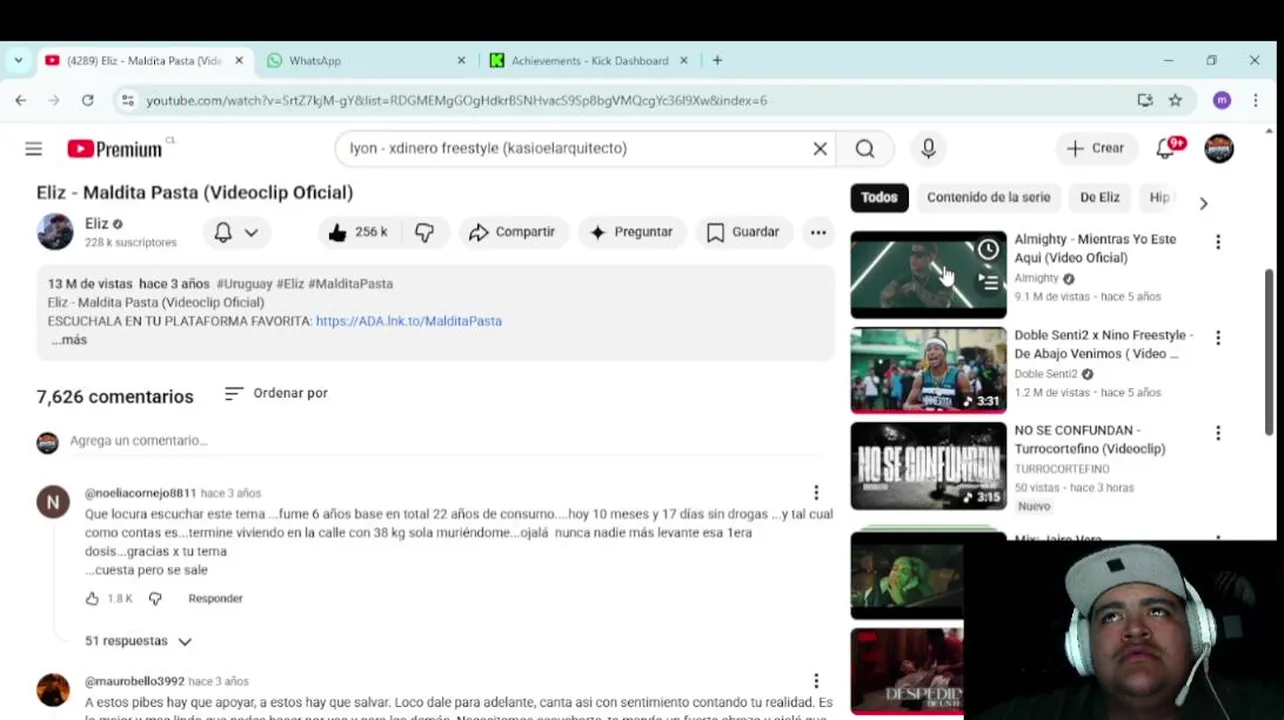Expand description with ...más
The height and width of the screenshot is (720, 1284).
69,340
